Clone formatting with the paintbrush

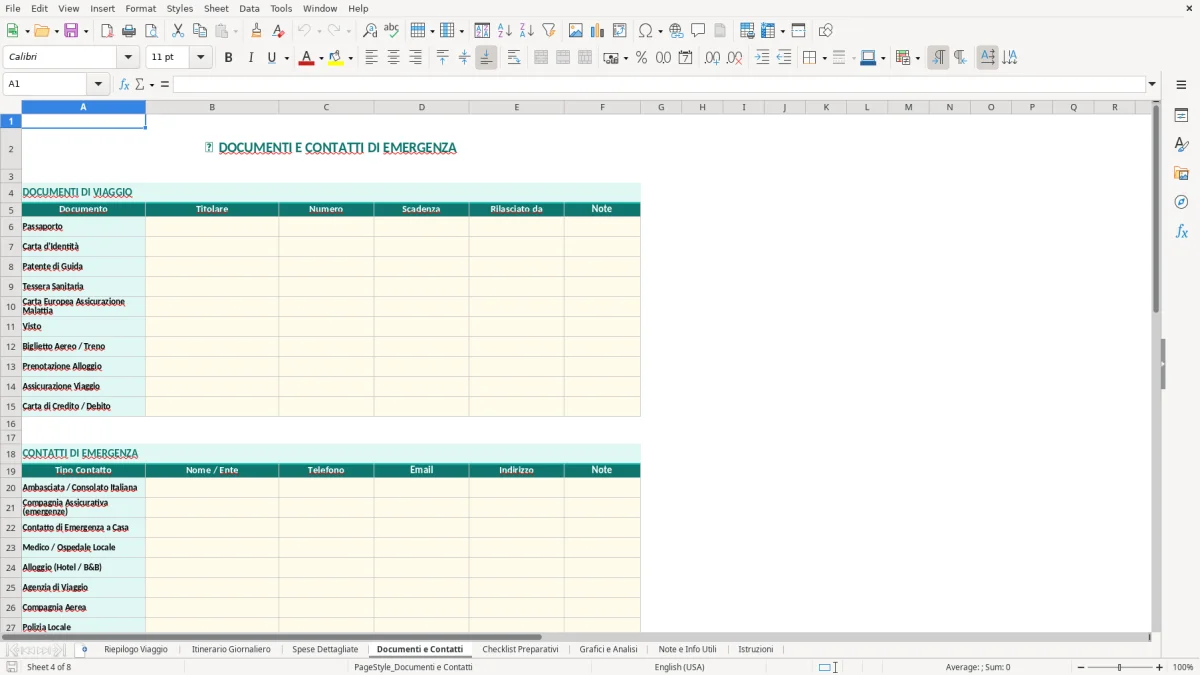(x=256, y=31)
